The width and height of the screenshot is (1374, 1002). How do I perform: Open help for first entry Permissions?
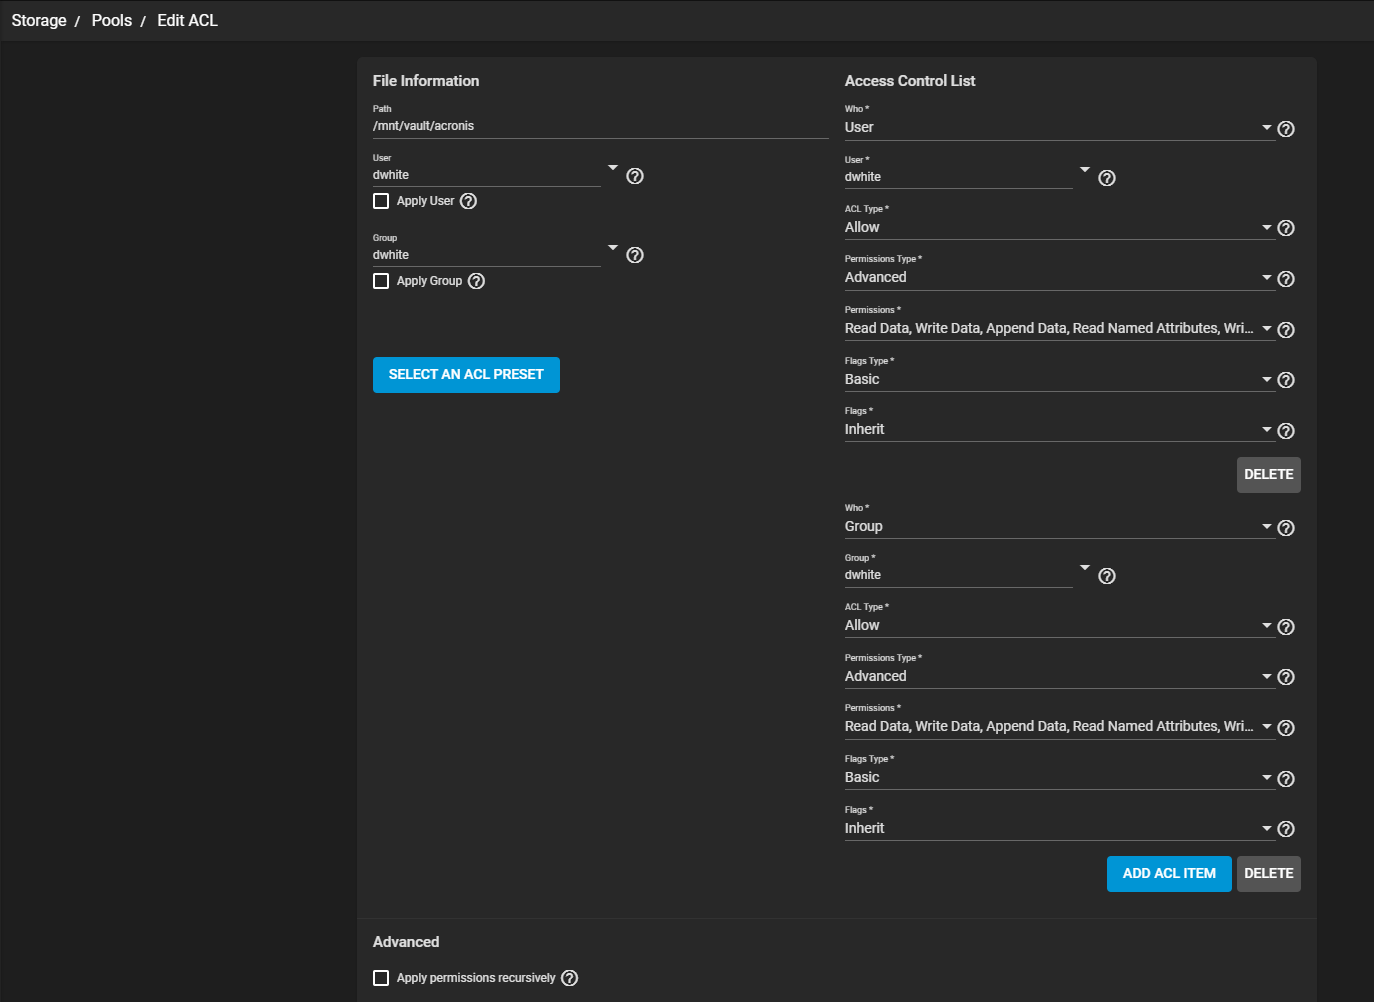pos(1286,330)
